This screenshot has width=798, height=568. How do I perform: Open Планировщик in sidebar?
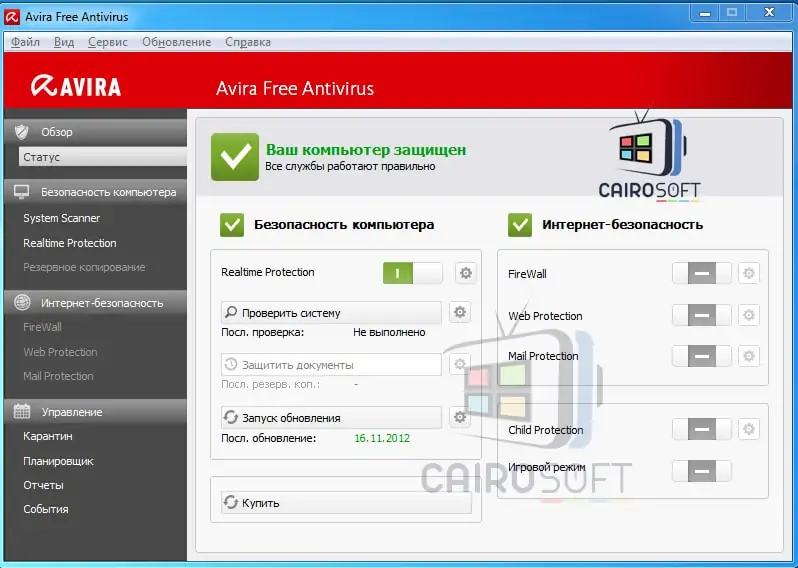(58, 461)
